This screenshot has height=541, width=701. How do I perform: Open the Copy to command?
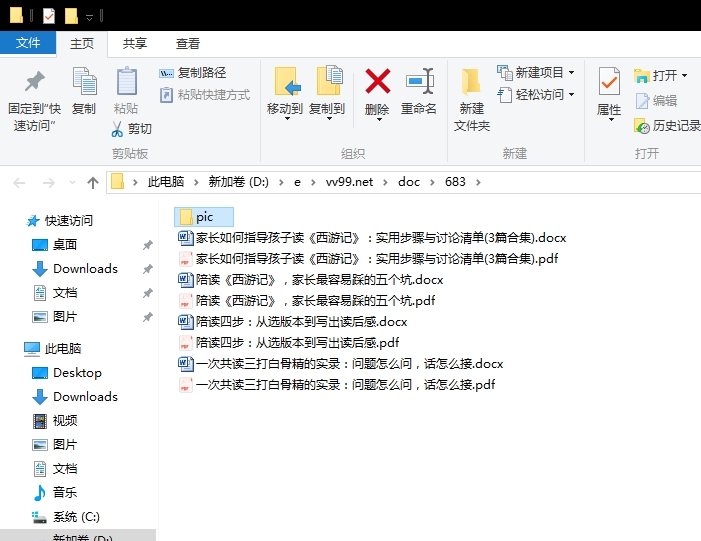click(327, 93)
